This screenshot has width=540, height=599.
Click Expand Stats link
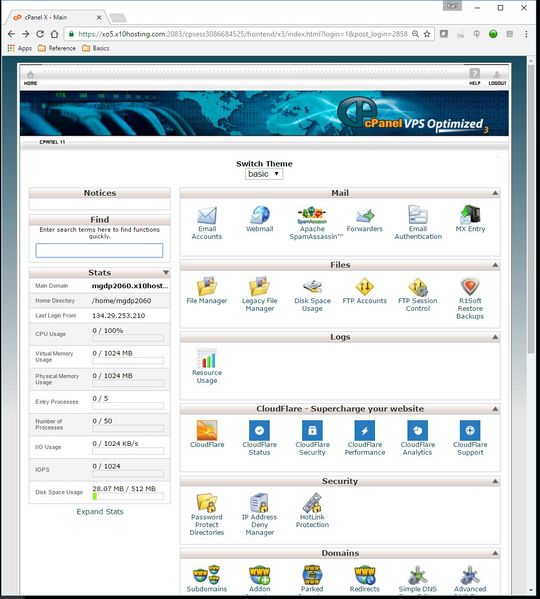pyautogui.click(x=100, y=512)
